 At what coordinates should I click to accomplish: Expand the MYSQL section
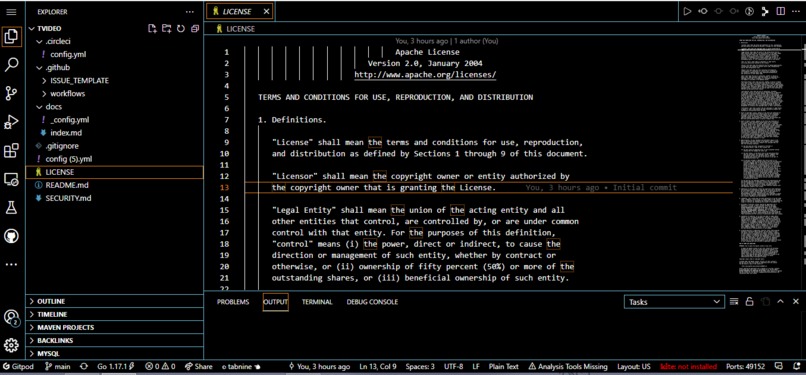tap(115, 353)
